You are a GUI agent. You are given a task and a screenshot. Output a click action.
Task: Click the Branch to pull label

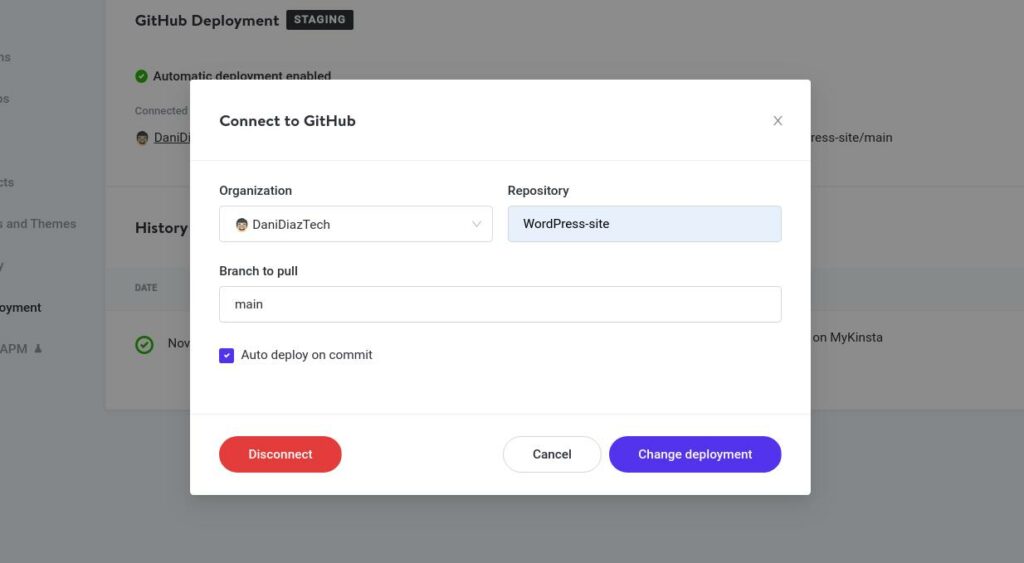tap(259, 271)
